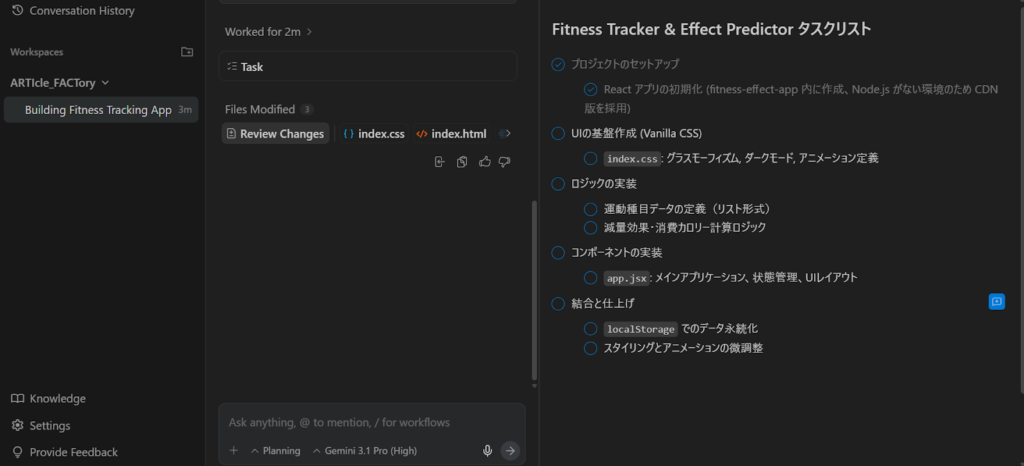Viewport: 1024px width, 466px height.
Task: Click the thumbs up feedback icon
Action: [485, 162]
